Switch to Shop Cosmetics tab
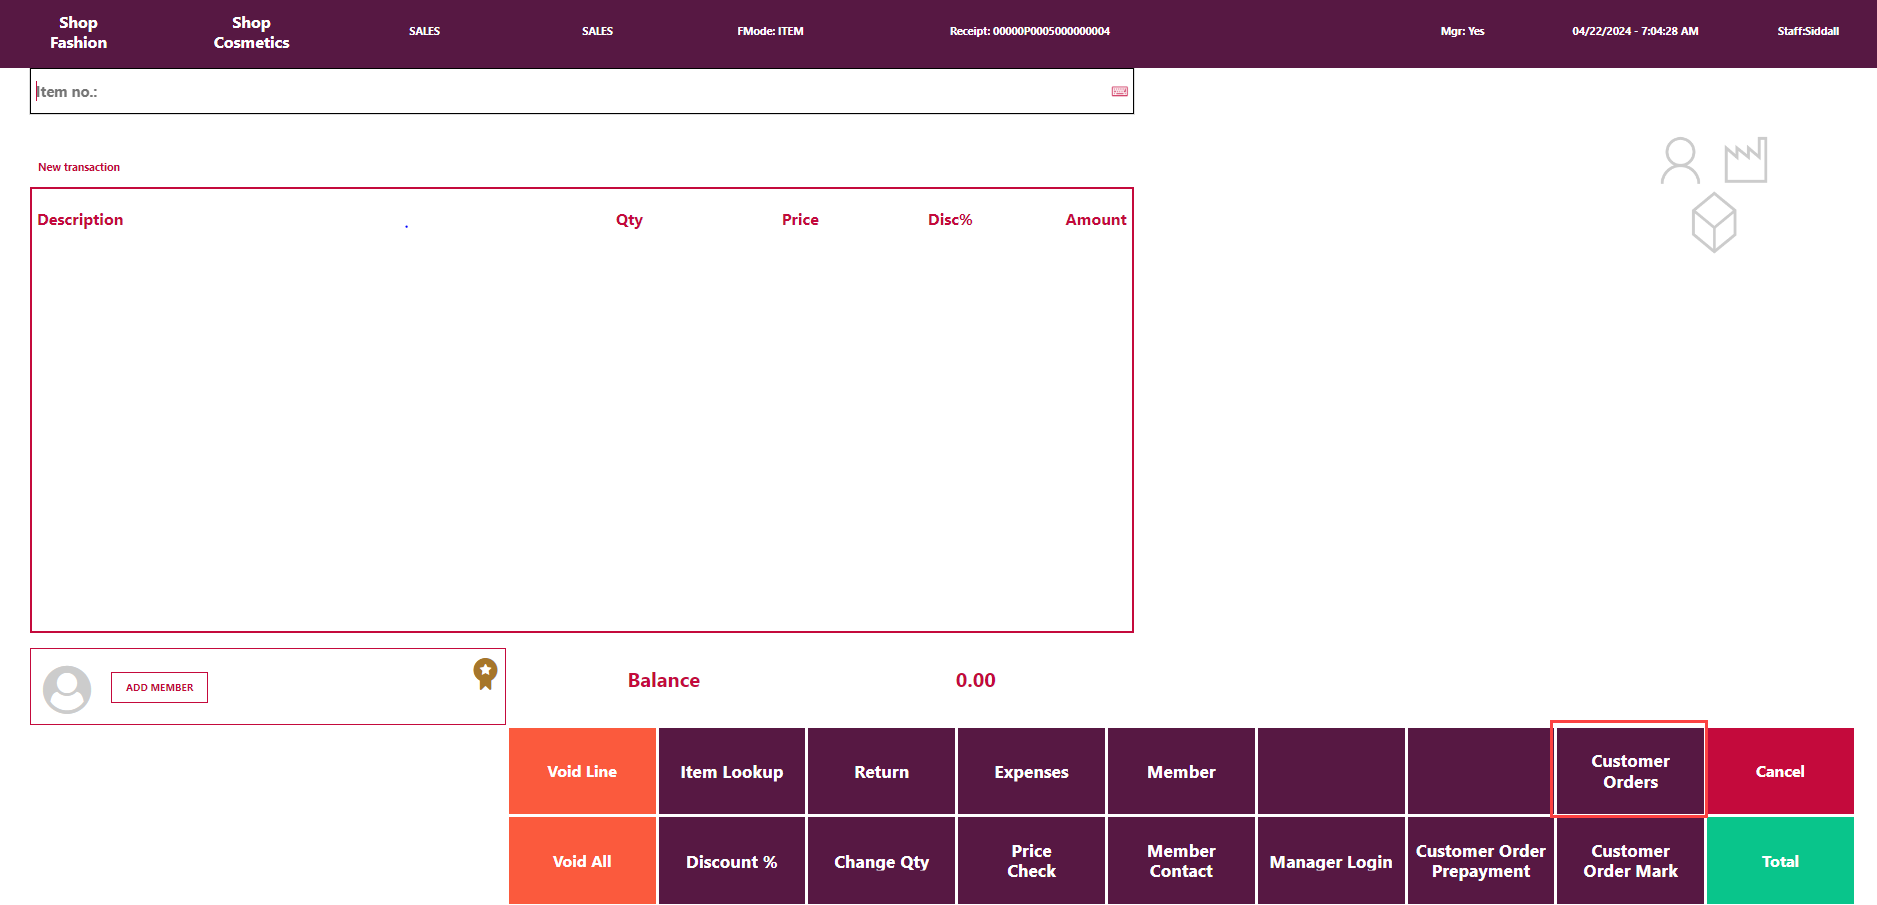The width and height of the screenshot is (1877, 905). pos(251,33)
